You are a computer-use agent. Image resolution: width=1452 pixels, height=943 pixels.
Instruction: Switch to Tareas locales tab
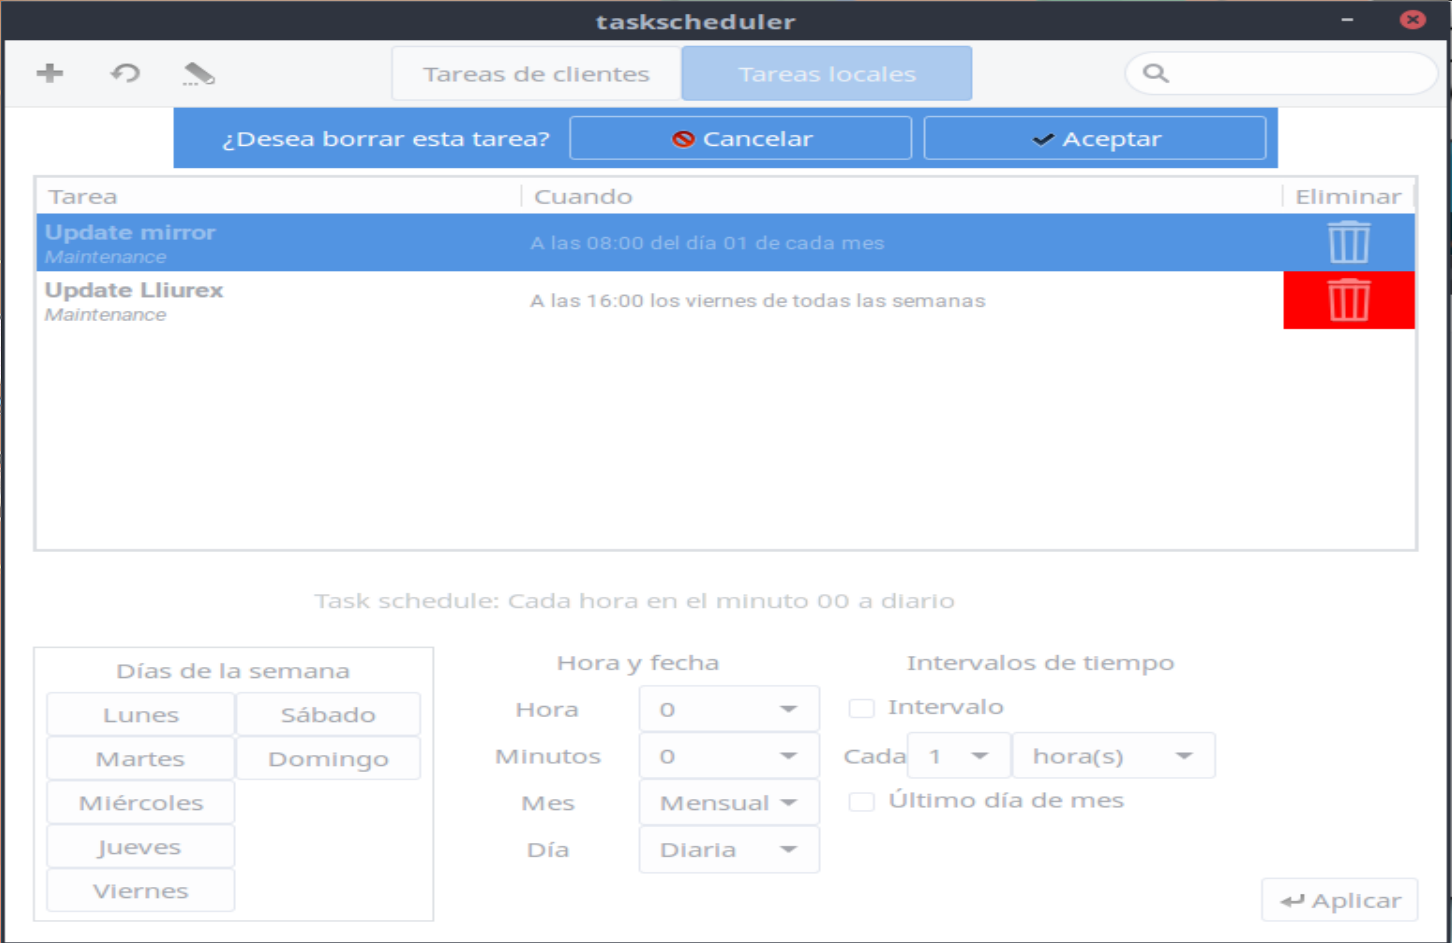tap(827, 73)
